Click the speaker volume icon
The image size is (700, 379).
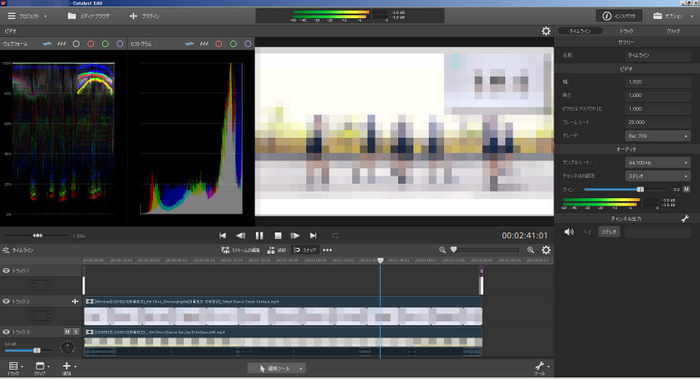click(569, 232)
